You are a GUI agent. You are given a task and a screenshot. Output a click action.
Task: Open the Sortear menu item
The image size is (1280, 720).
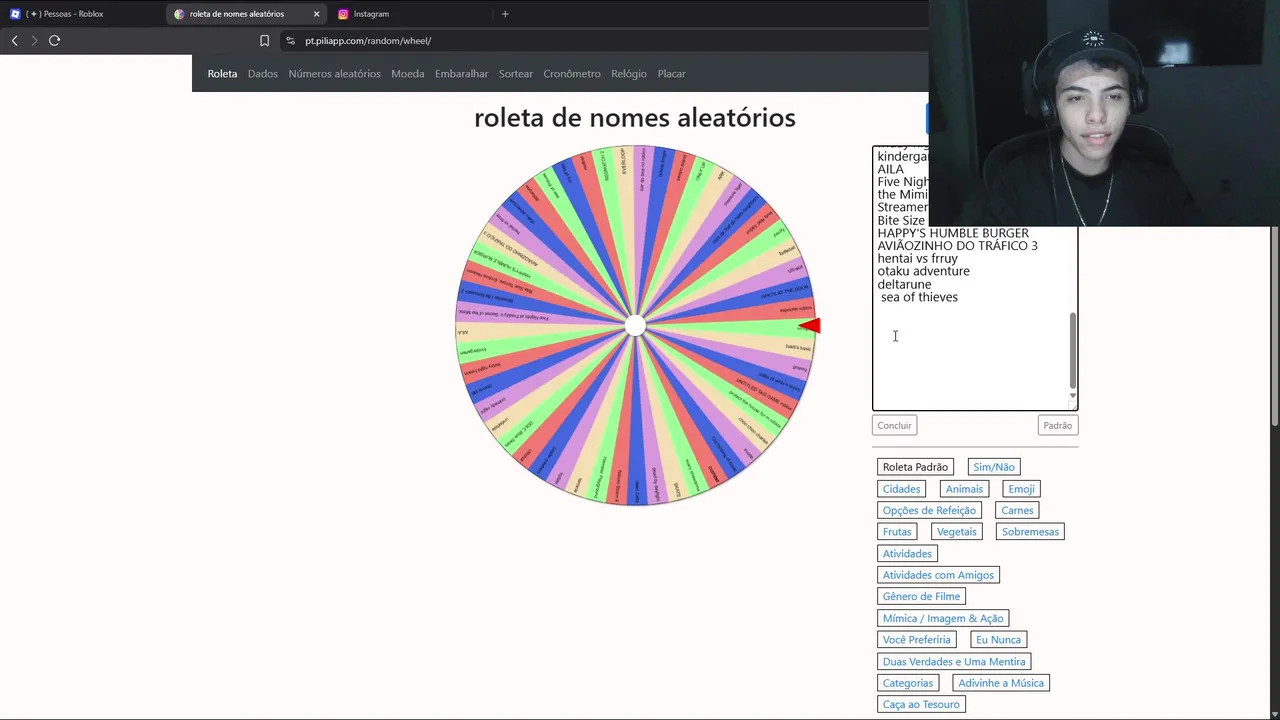point(516,74)
